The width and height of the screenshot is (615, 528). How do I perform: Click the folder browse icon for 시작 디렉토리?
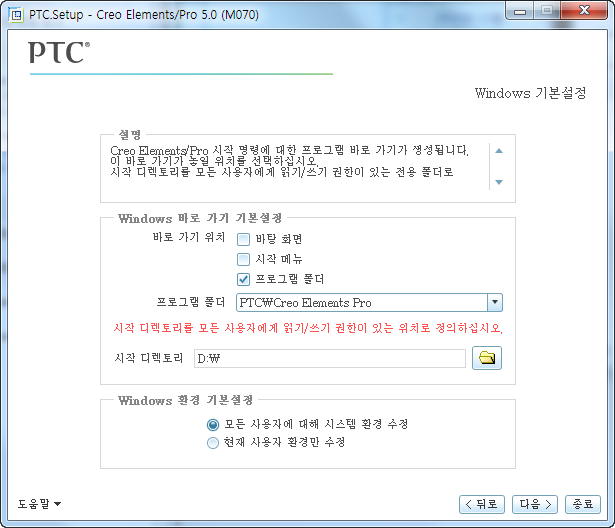(x=487, y=358)
